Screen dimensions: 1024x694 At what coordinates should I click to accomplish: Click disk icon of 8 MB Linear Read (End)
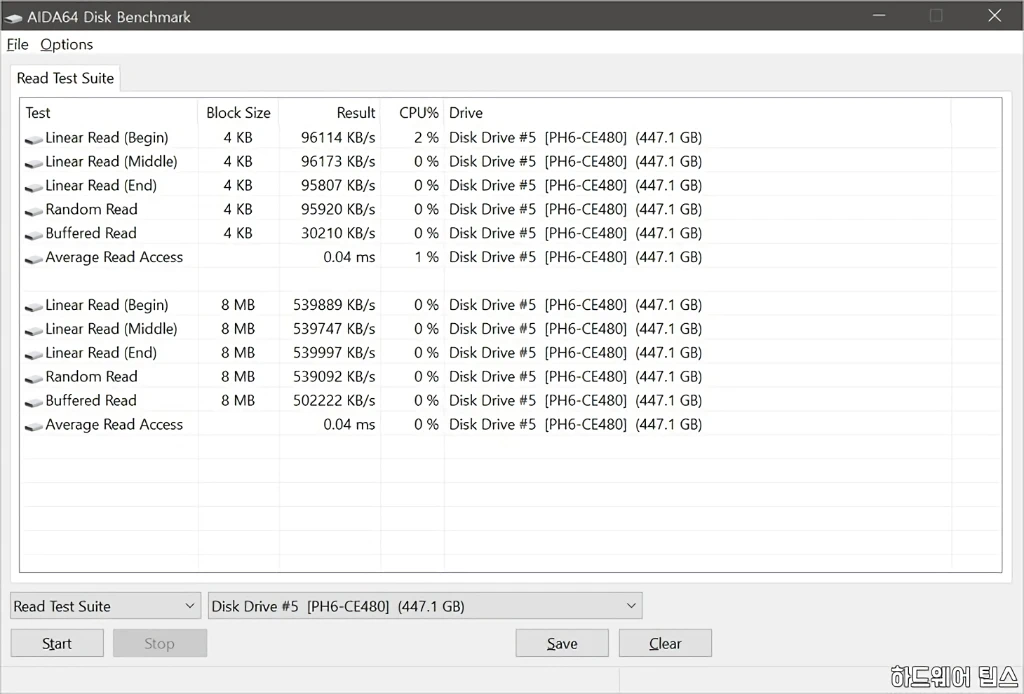(34, 355)
